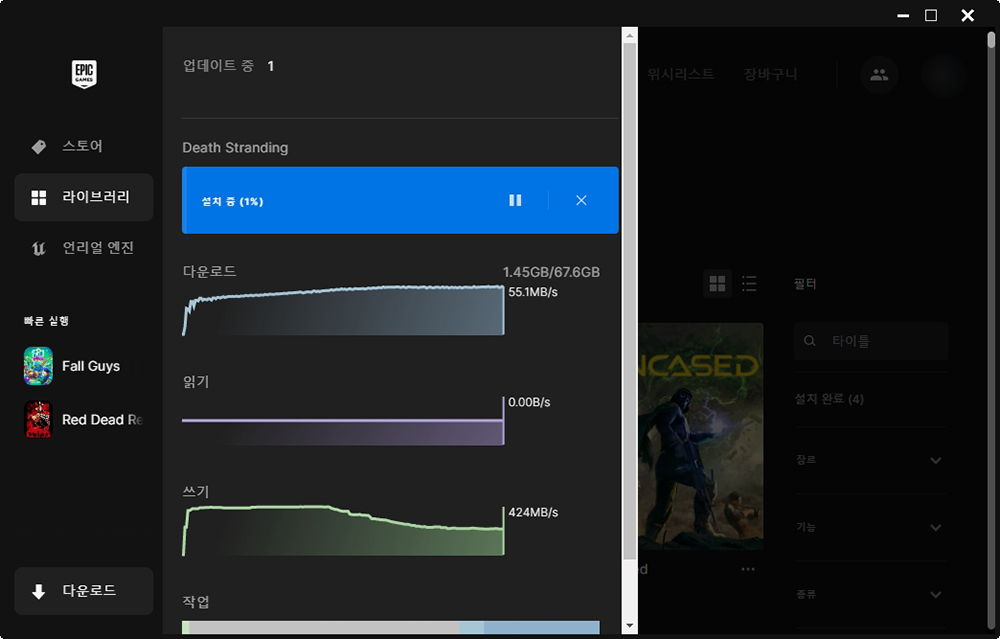Maximize the Epic Games Launcher window
Screen dimensions: 1000x639
(x=931, y=15)
